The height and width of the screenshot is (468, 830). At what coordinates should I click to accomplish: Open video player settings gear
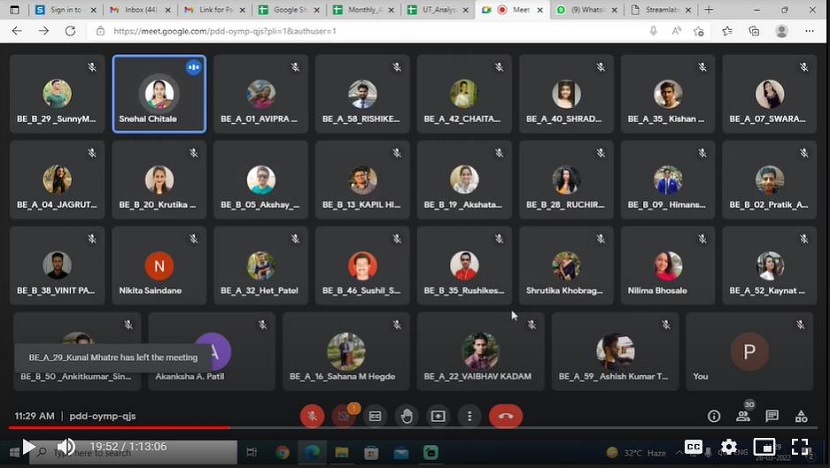[729, 447]
